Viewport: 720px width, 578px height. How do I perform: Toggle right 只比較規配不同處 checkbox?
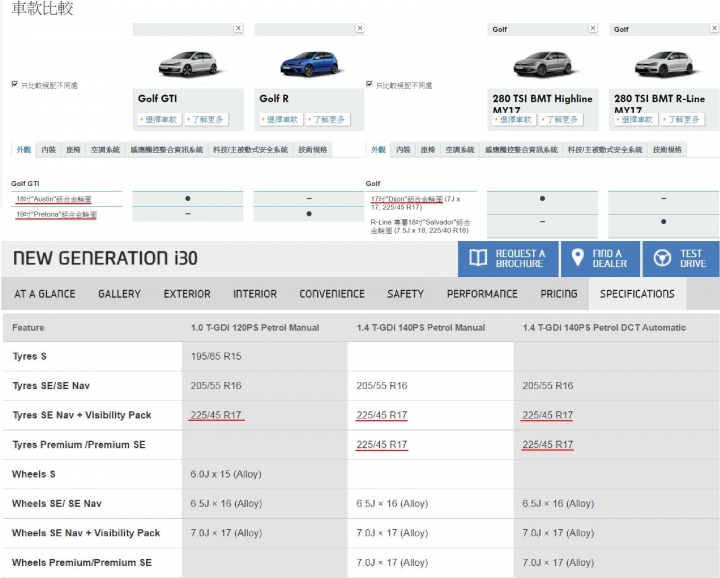[370, 85]
